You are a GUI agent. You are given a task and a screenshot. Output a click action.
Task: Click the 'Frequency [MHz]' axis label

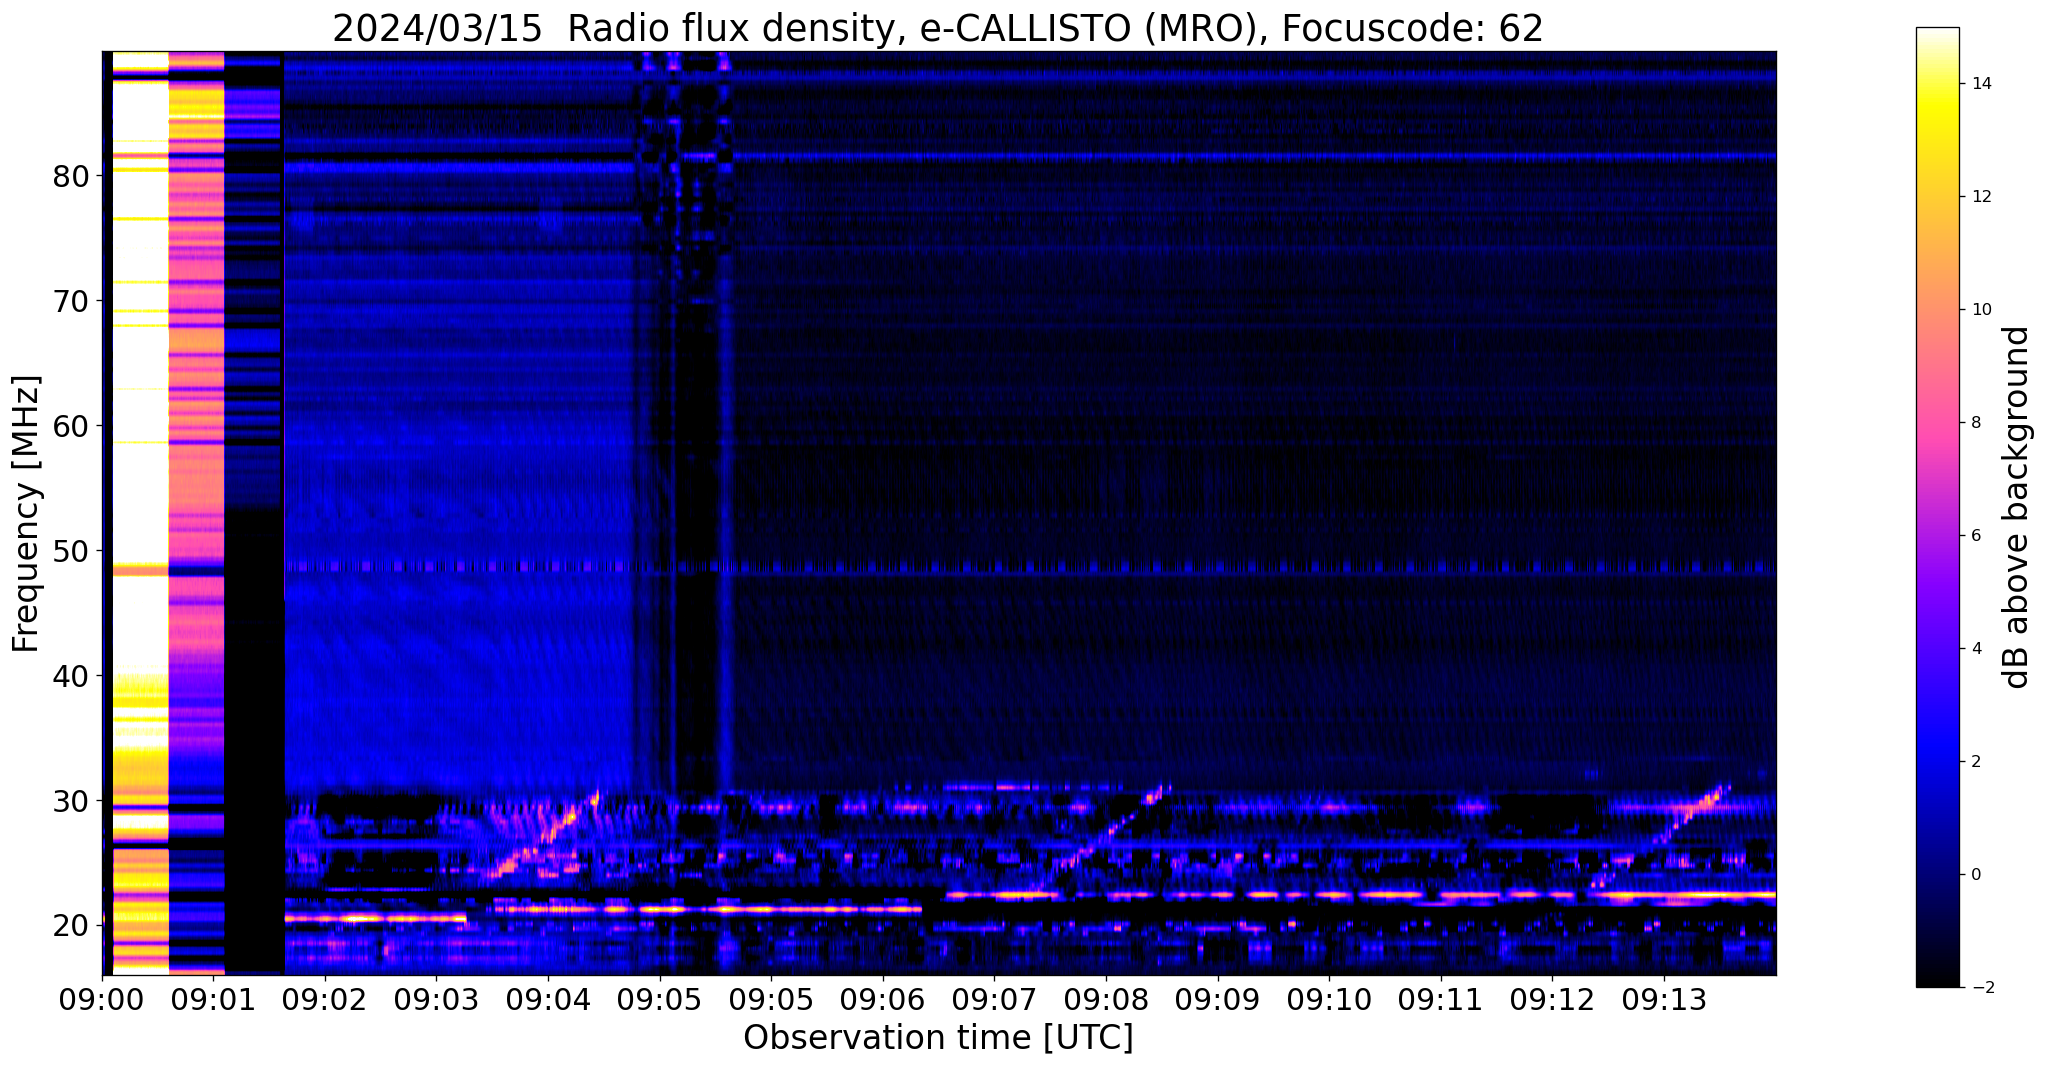coord(26,513)
